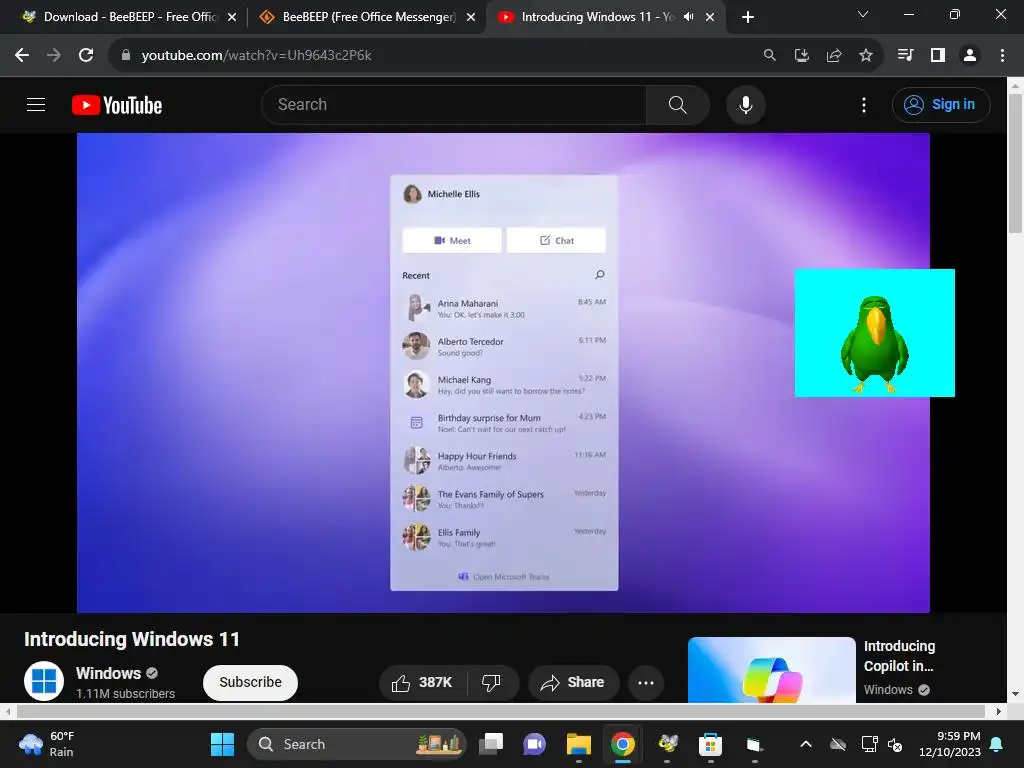
Task: Toggle Chrome side panel
Action: tap(938, 56)
